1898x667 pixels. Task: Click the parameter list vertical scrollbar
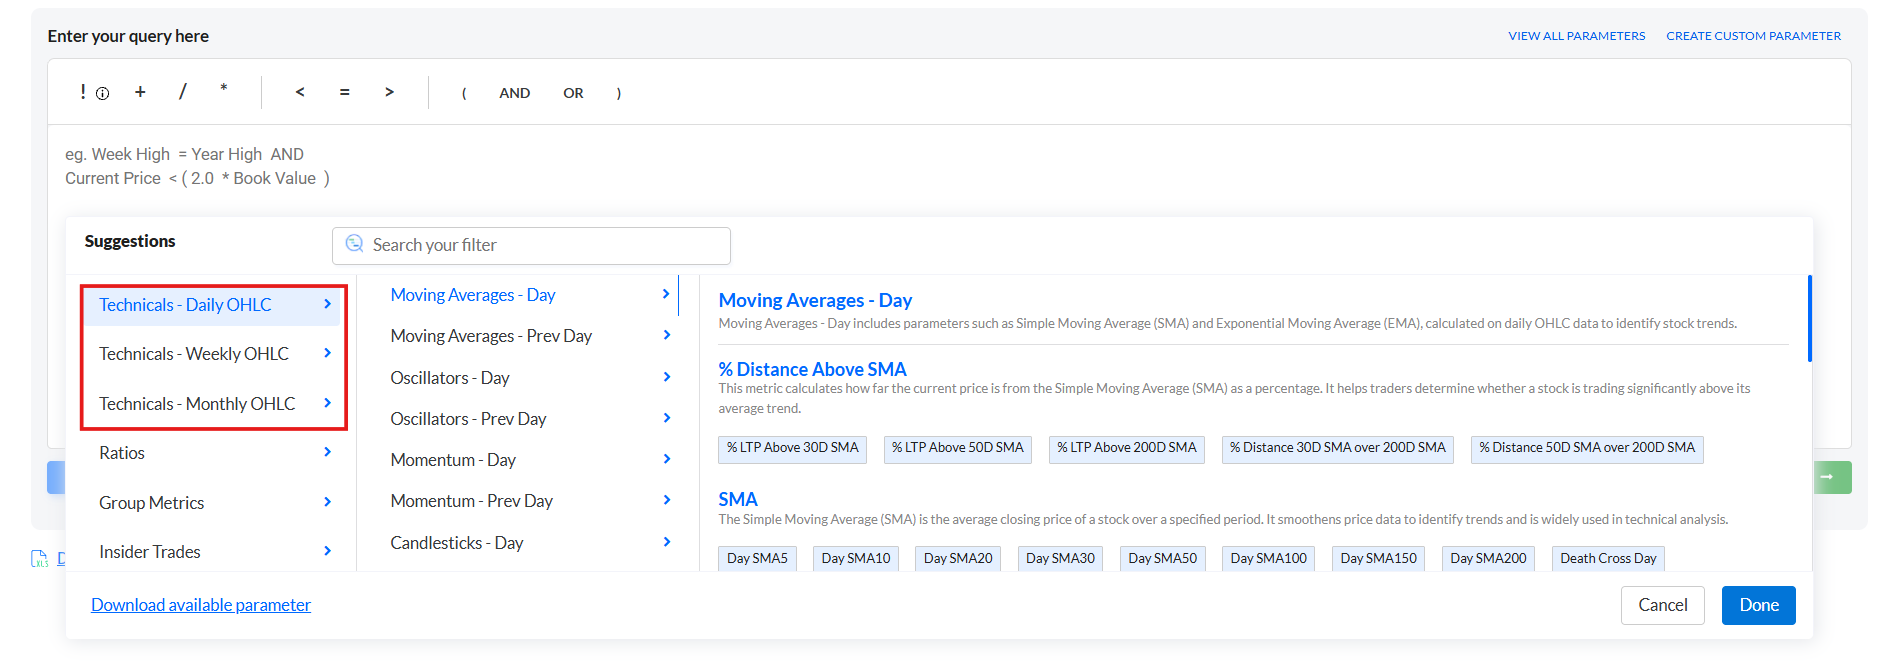coord(1809,320)
